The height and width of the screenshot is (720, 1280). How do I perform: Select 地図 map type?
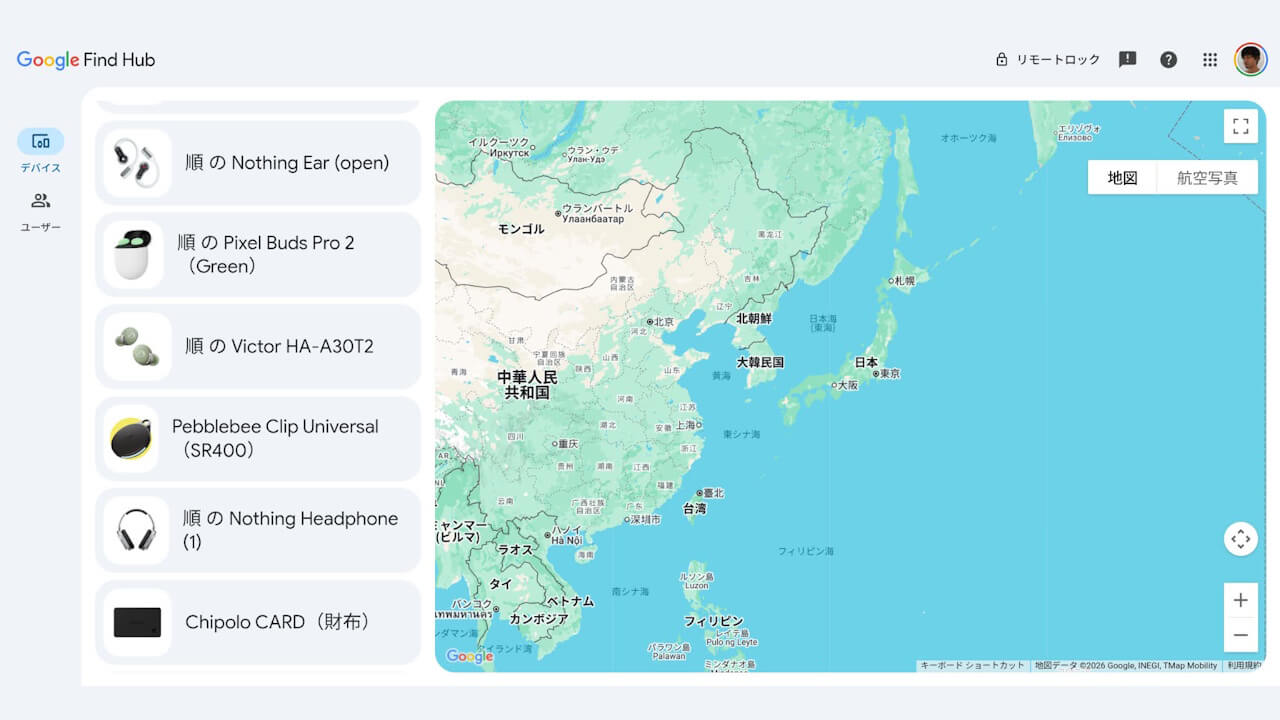click(x=1122, y=178)
